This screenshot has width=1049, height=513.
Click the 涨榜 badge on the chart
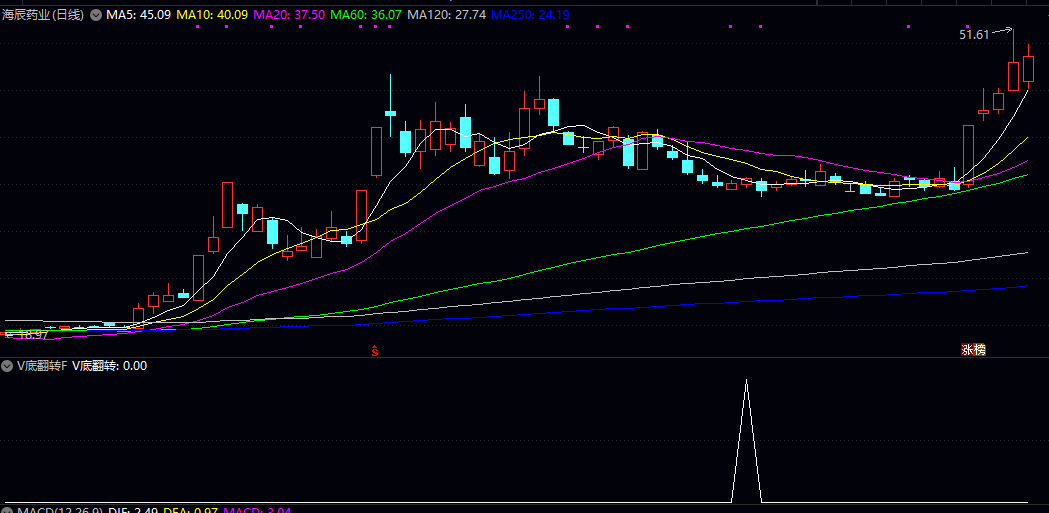coord(973,350)
